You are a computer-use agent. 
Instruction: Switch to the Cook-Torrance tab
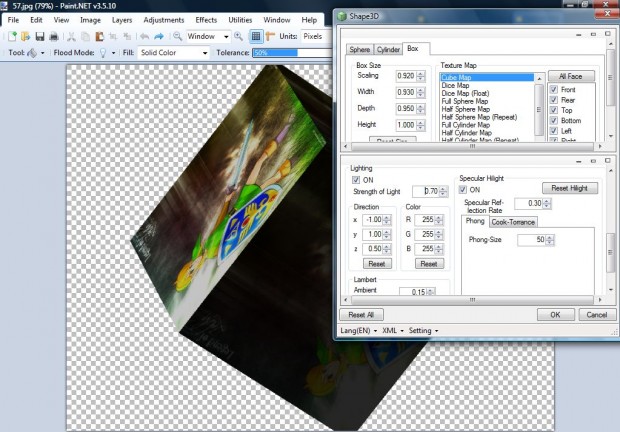513,222
